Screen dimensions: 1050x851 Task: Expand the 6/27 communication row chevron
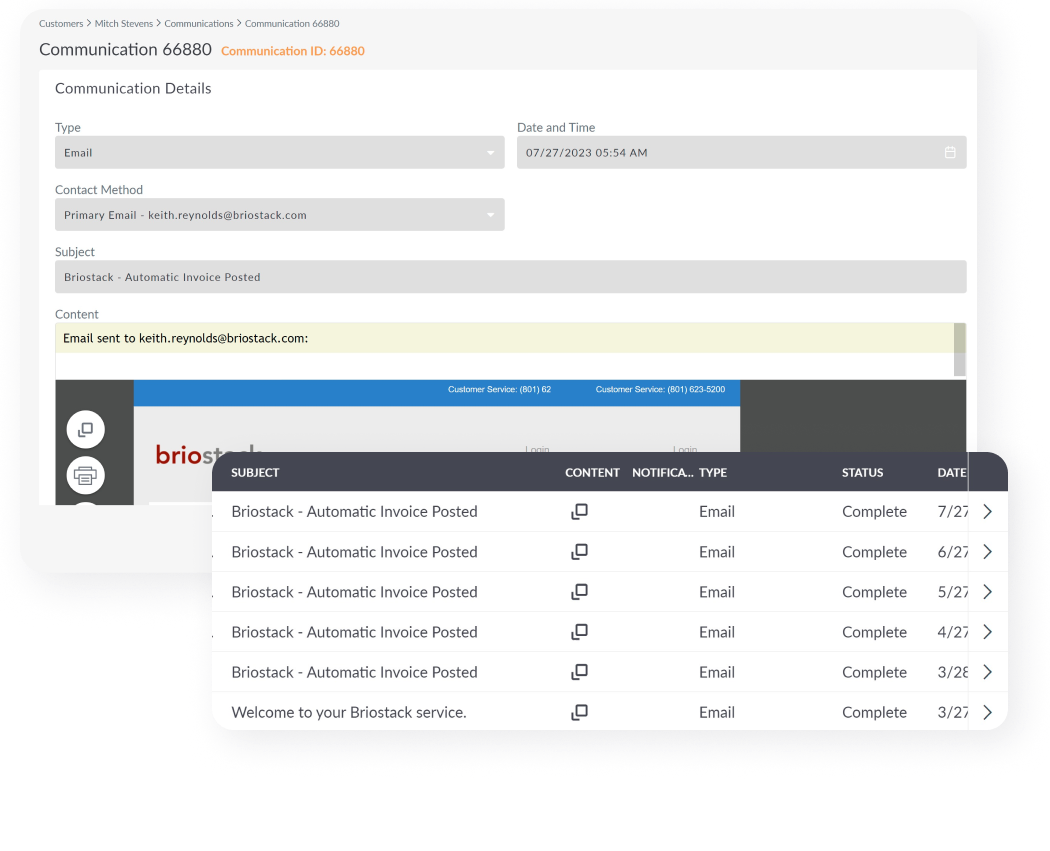(x=988, y=552)
